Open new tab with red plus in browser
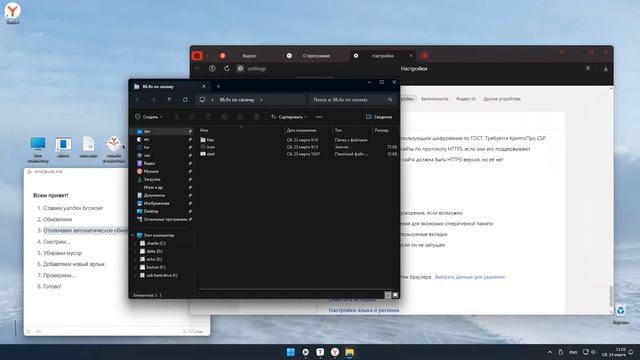This screenshot has height=360, width=640. tap(425, 56)
